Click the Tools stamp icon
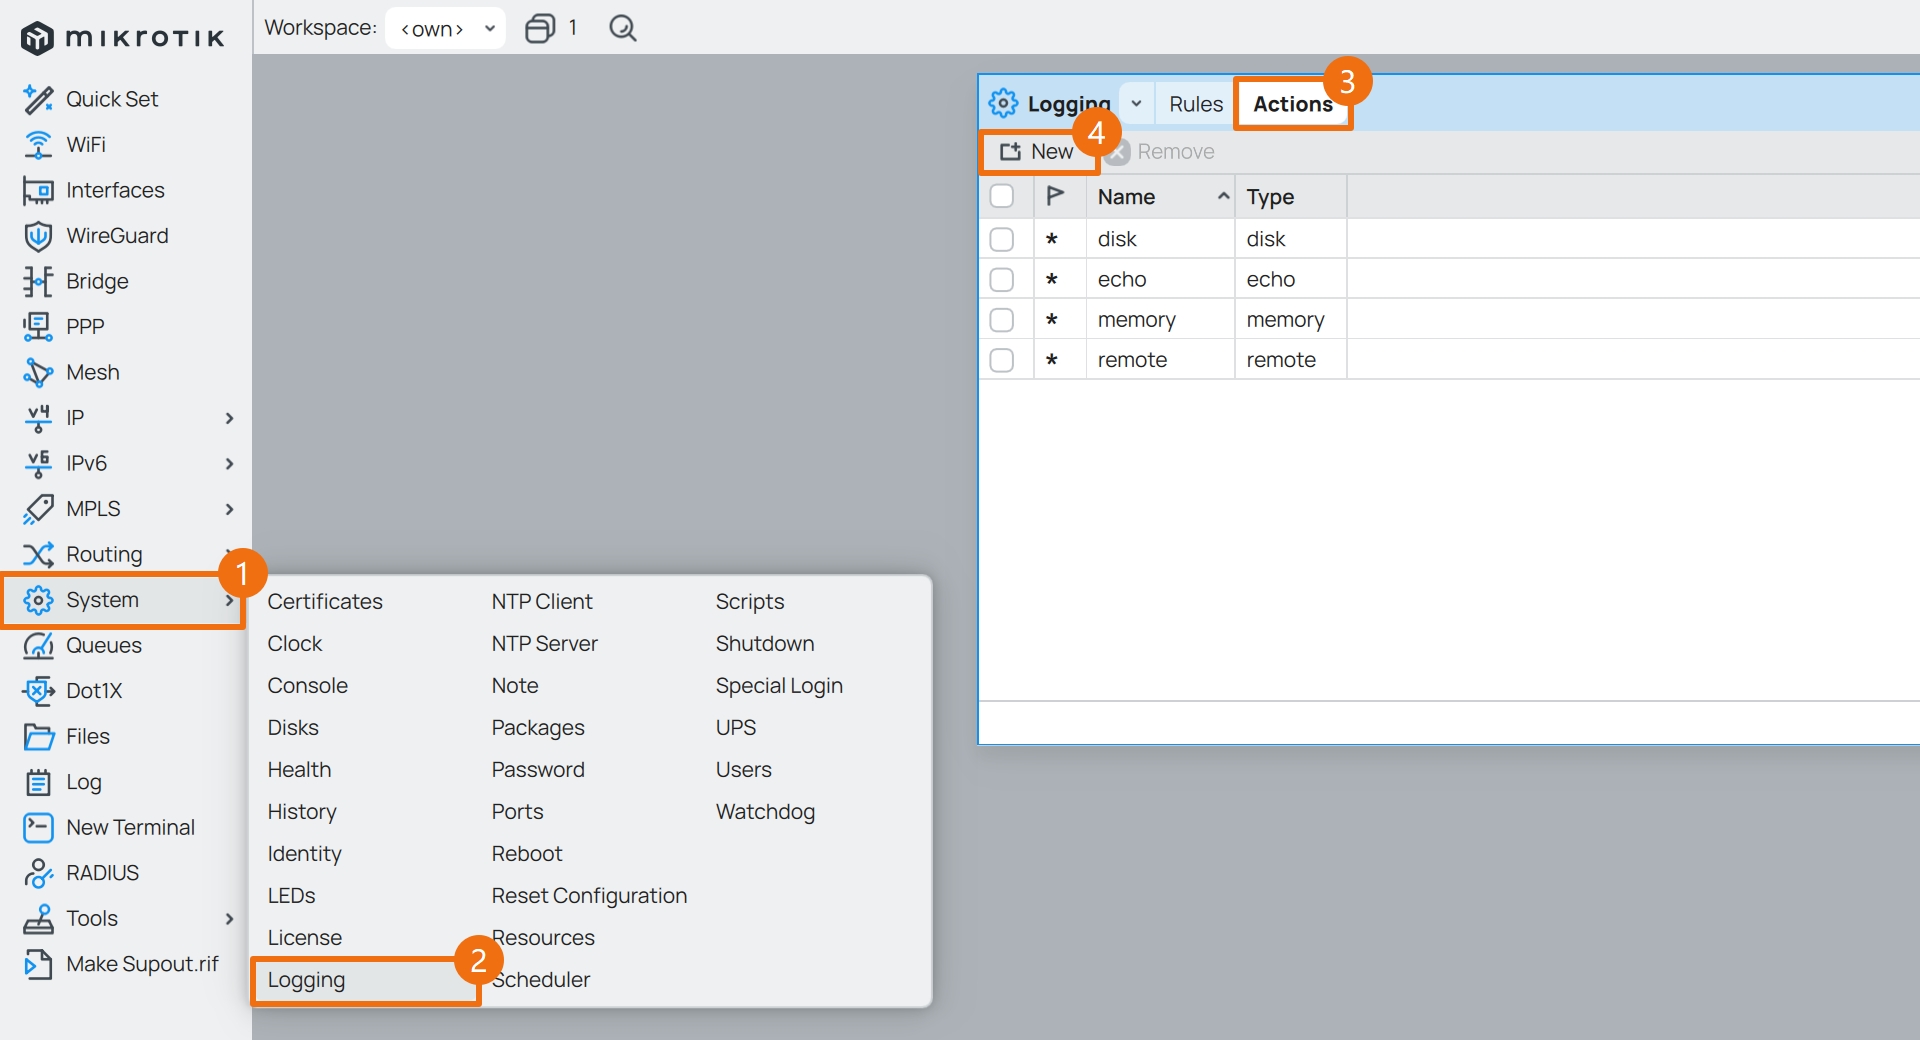Screen dimensions: 1920x1040 click(38, 918)
